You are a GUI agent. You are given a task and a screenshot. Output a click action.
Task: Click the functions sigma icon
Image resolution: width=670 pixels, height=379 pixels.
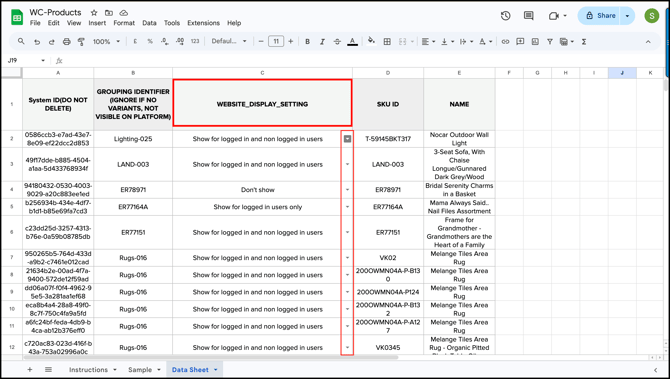(584, 41)
